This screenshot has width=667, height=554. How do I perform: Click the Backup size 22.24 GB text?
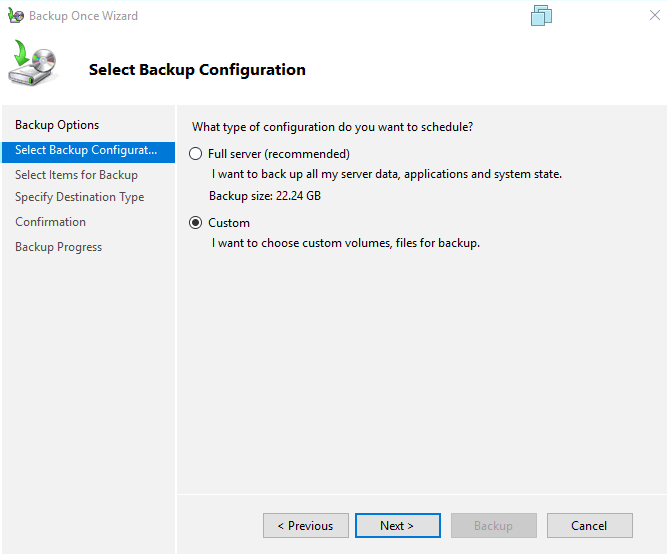264,196
